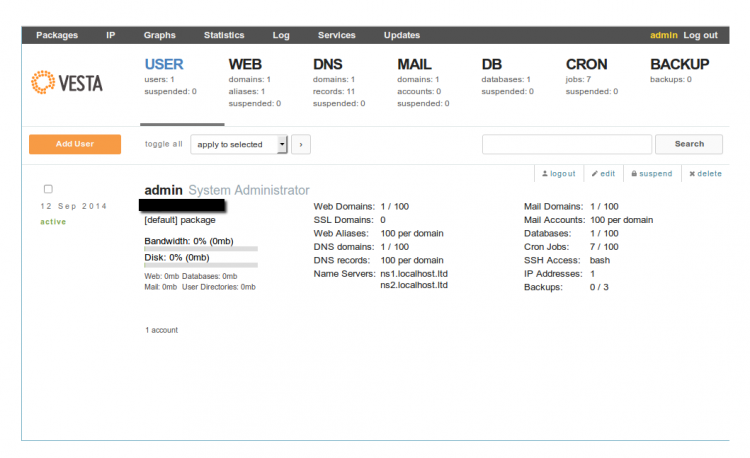Click the Bandwidth usage progress bar
Screen dimensions: 750x458
coord(201,248)
